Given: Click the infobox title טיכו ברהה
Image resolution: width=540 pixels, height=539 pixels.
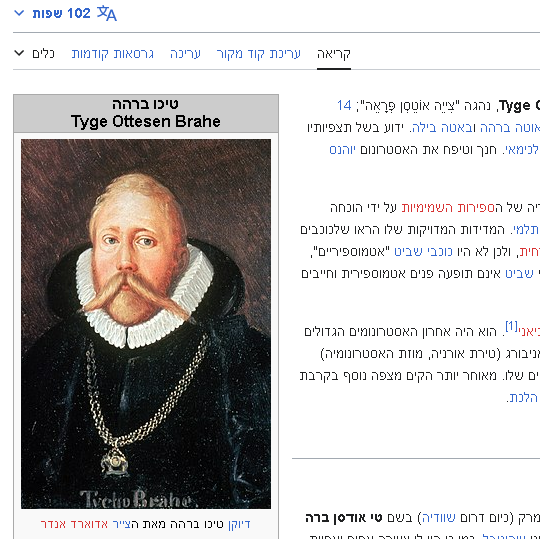Looking at the screenshot, I should (x=145, y=104).
